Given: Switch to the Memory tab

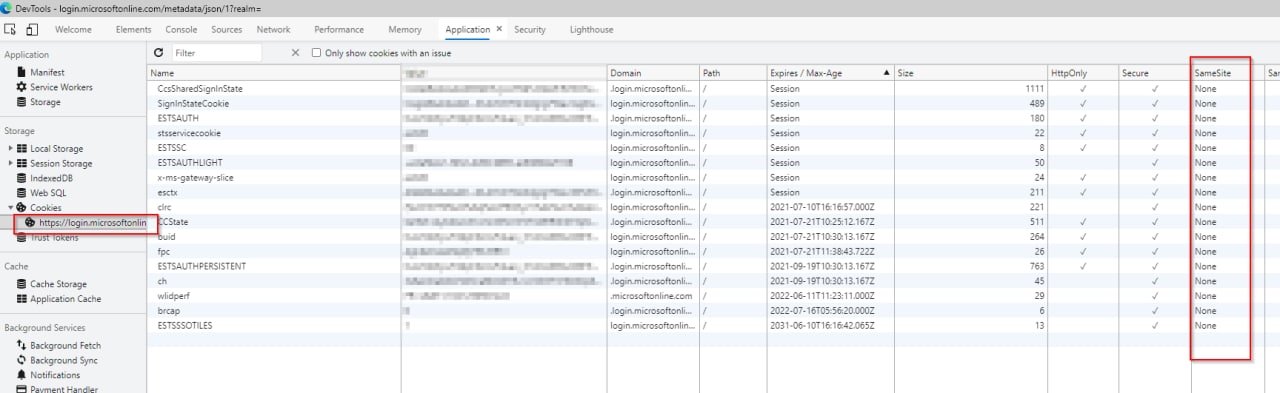Looking at the screenshot, I should coord(405,30).
